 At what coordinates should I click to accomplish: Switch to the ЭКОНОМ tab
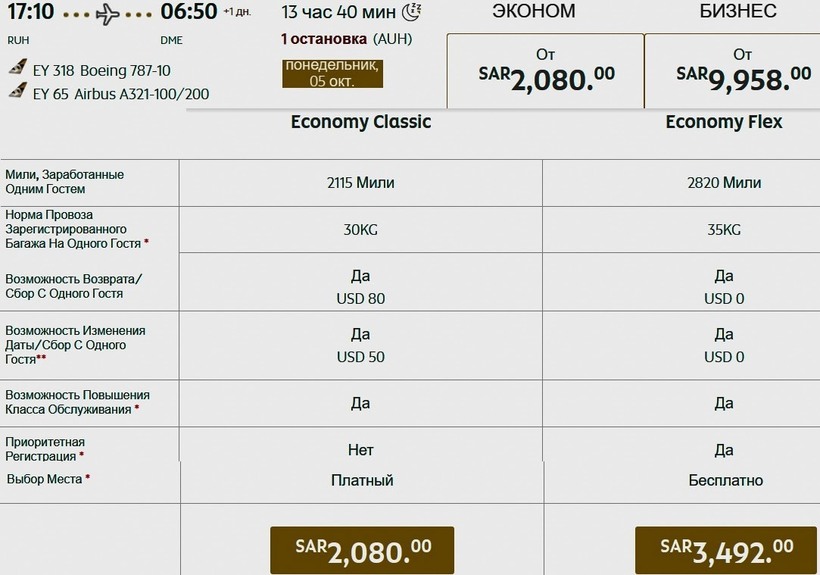click(534, 11)
